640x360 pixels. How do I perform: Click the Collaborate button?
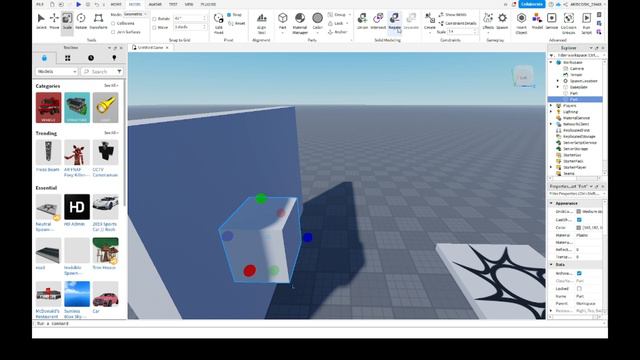[532, 4]
